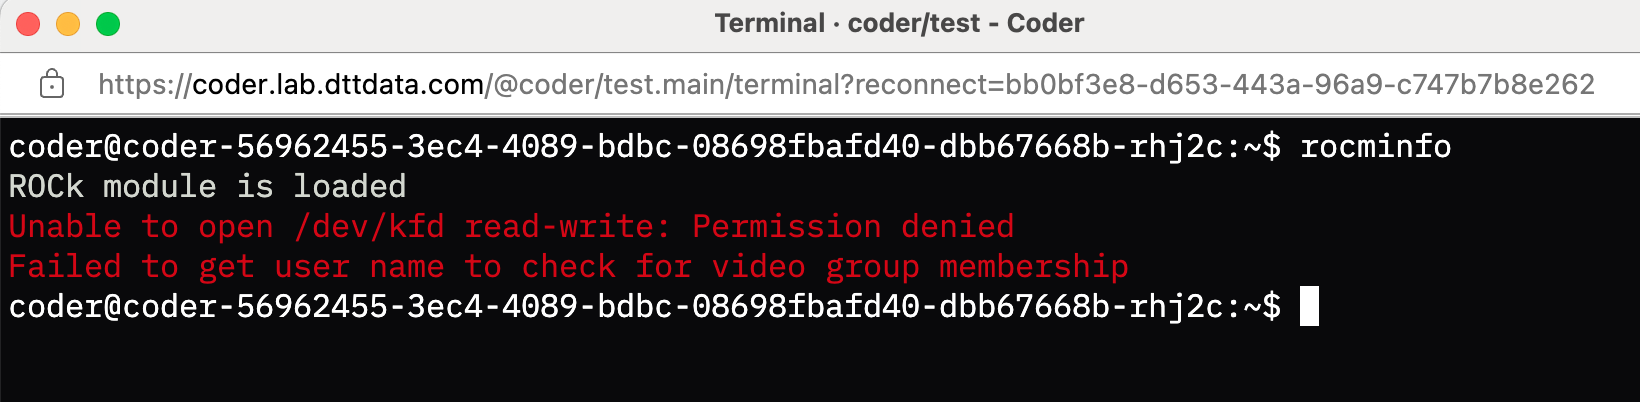Click the Unable to open text

[141, 227]
